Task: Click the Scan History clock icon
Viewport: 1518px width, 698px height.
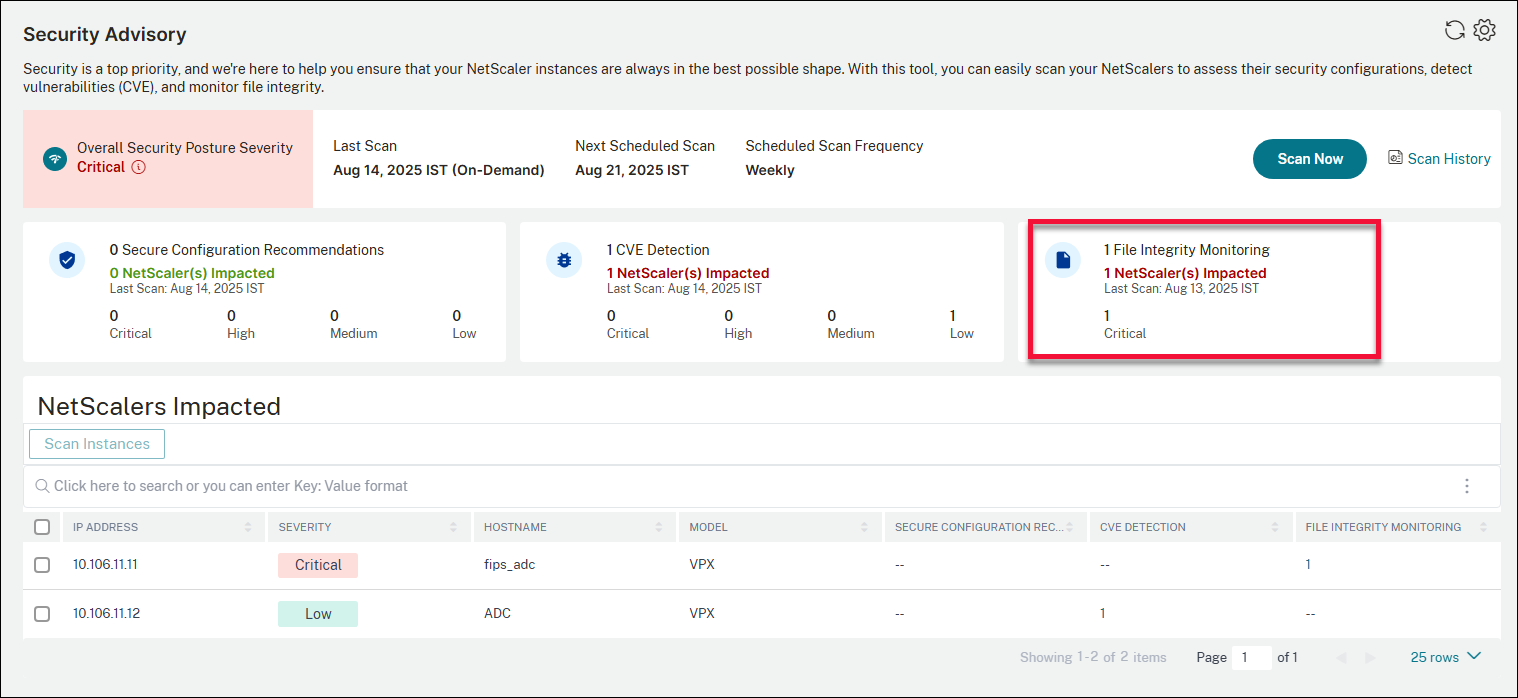Action: click(1395, 158)
